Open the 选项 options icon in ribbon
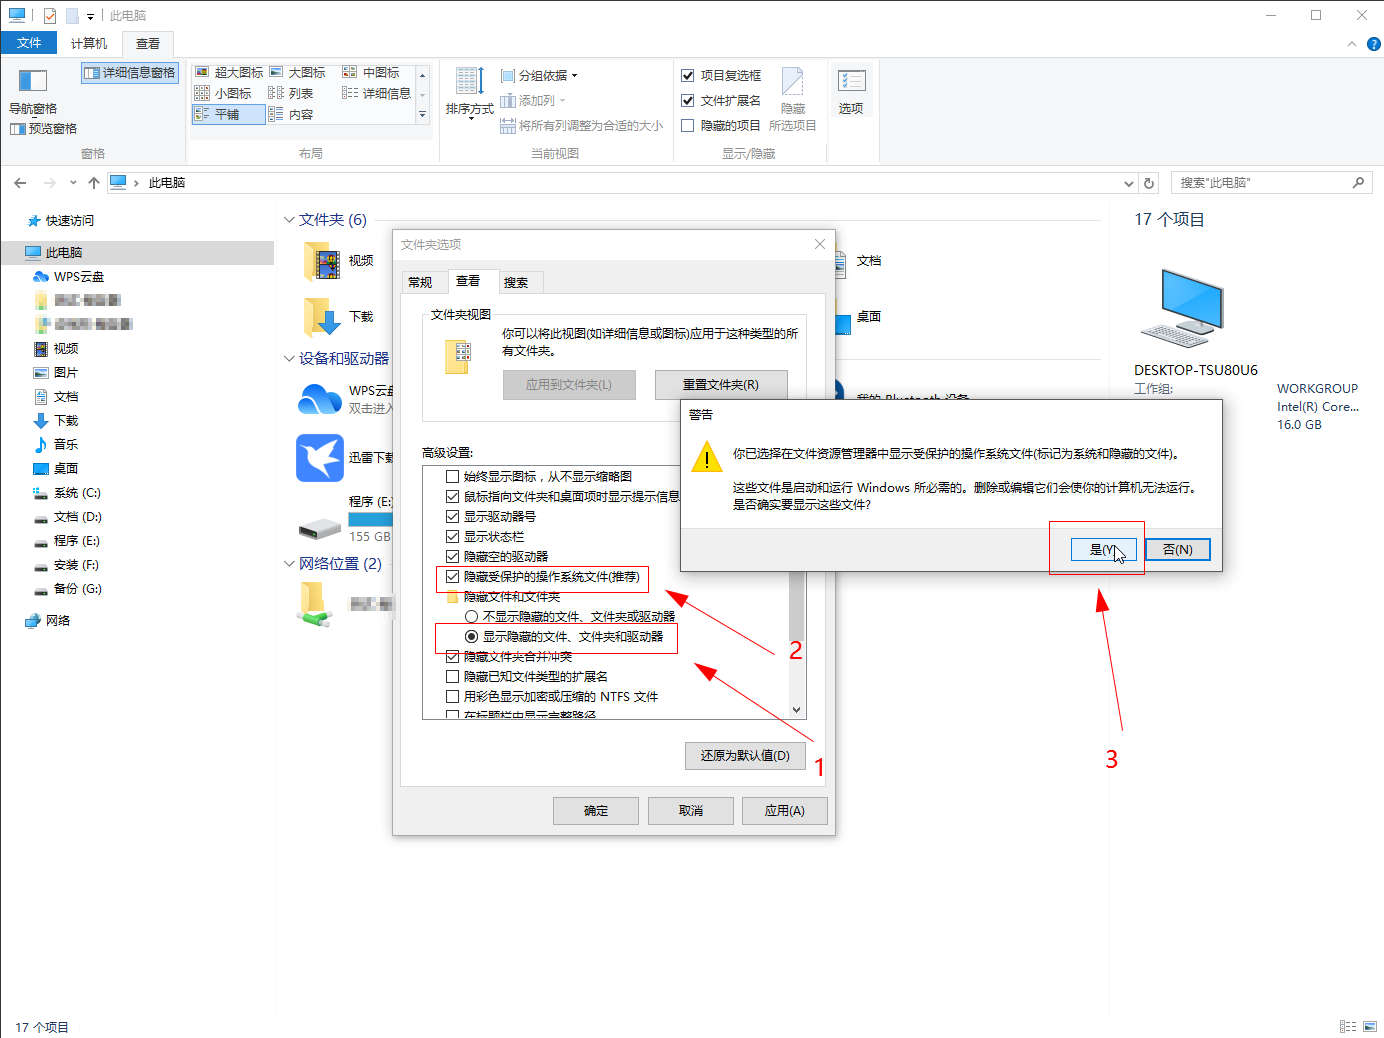The height and width of the screenshot is (1038, 1384). (x=851, y=82)
